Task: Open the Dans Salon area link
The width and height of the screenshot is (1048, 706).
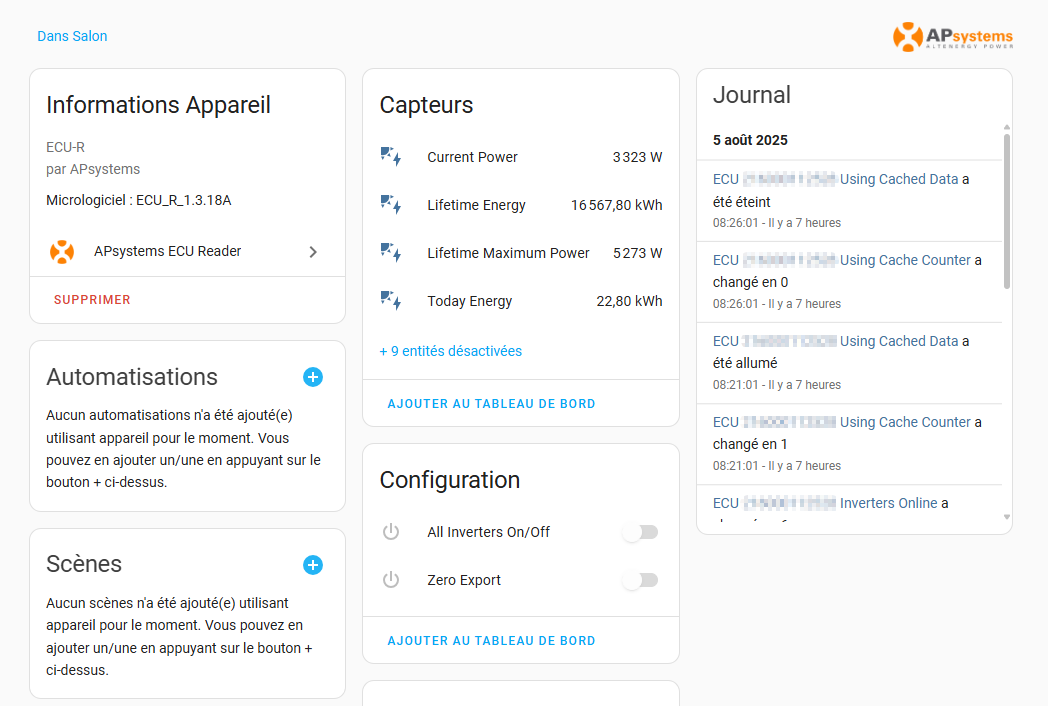Action: click(72, 36)
